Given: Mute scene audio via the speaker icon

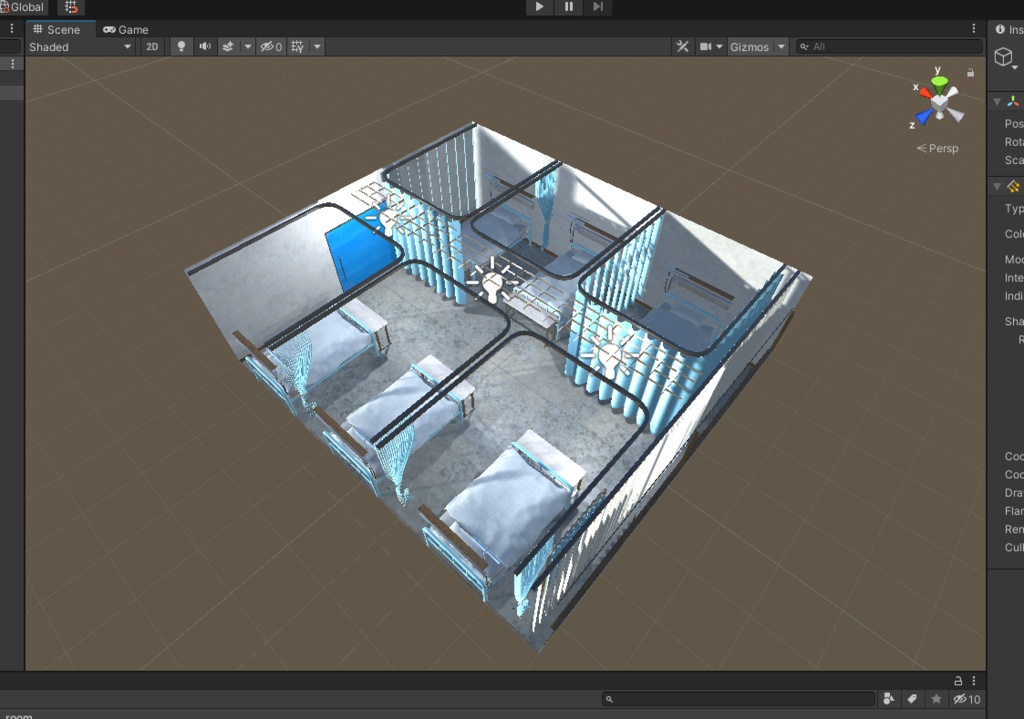Looking at the screenshot, I should point(206,46).
